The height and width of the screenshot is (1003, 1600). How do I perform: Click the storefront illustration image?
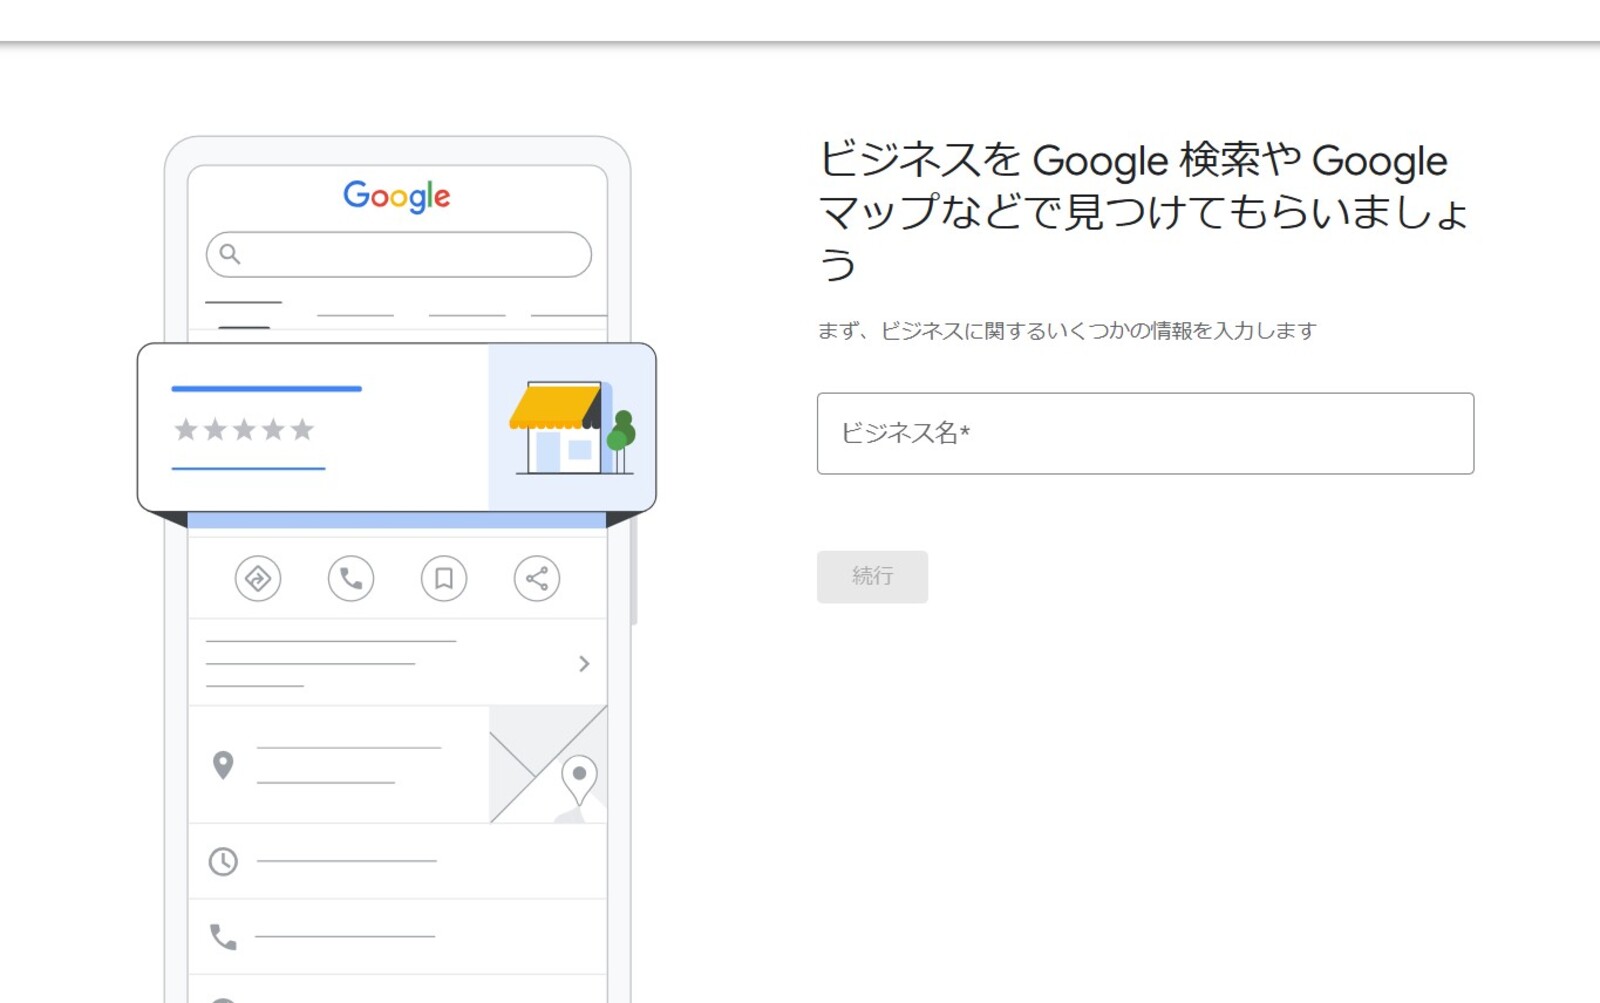[572, 427]
